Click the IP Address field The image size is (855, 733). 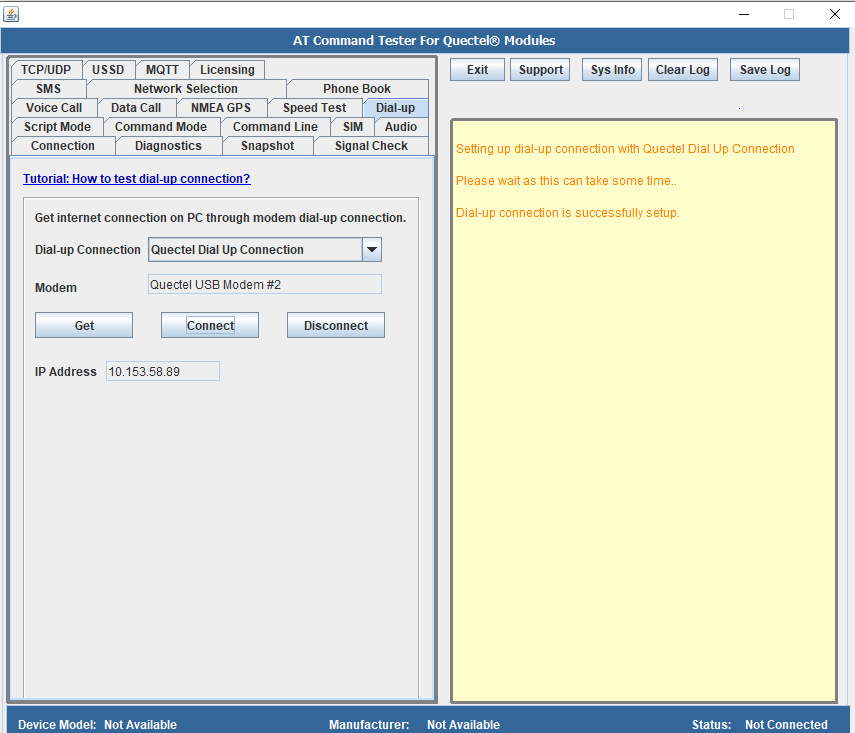(x=163, y=371)
